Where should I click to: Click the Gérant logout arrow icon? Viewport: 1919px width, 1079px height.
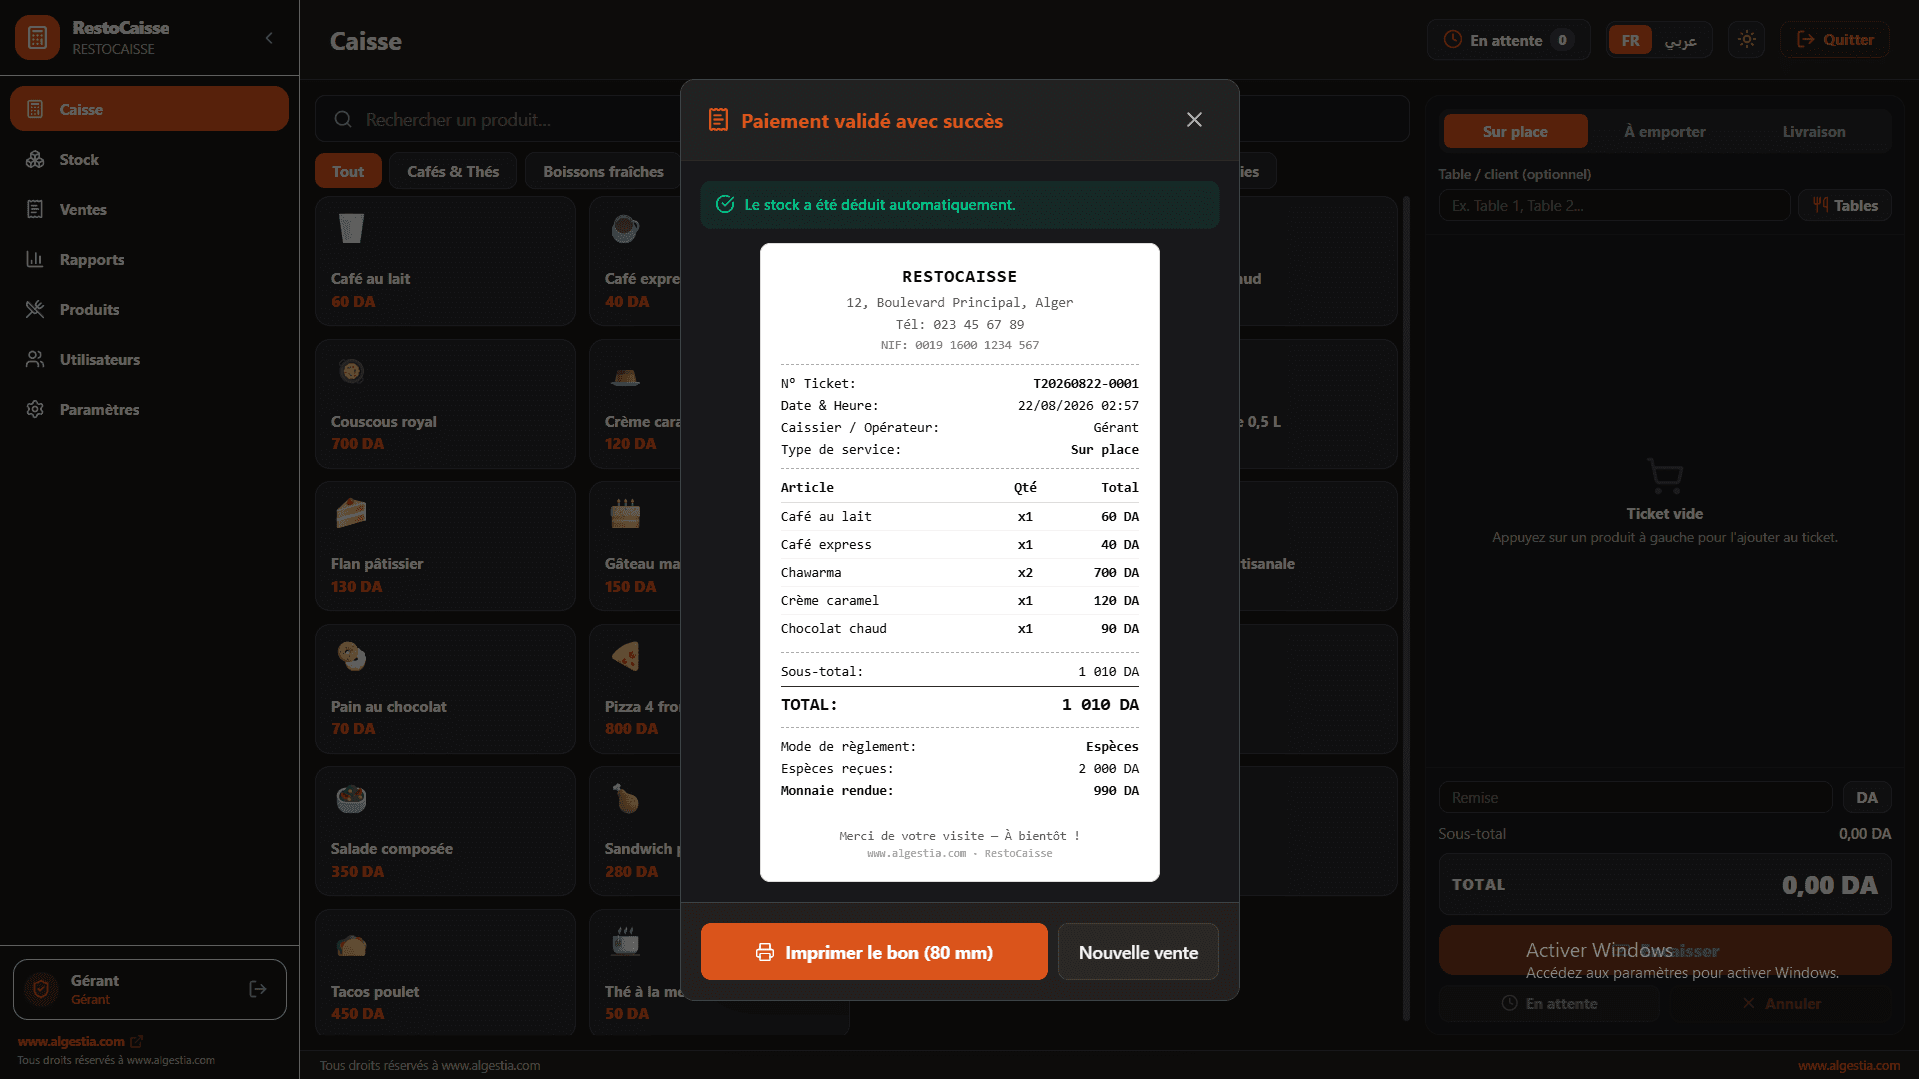coord(258,989)
